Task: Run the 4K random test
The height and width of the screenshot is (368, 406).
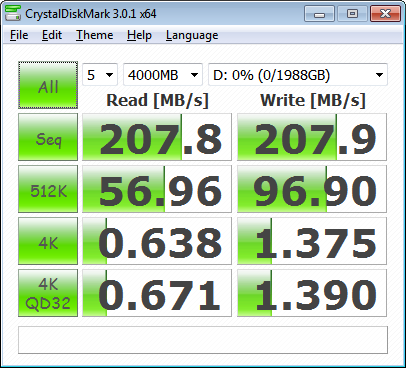Action: point(48,241)
